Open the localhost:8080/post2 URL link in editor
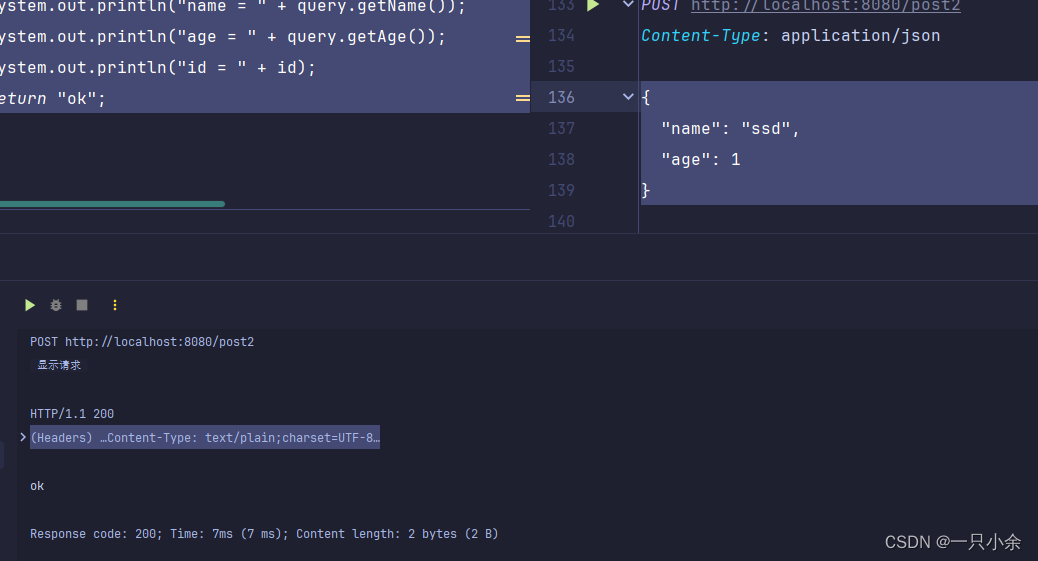The height and width of the screenshot is (561, 1038). [x=825, y=6]
